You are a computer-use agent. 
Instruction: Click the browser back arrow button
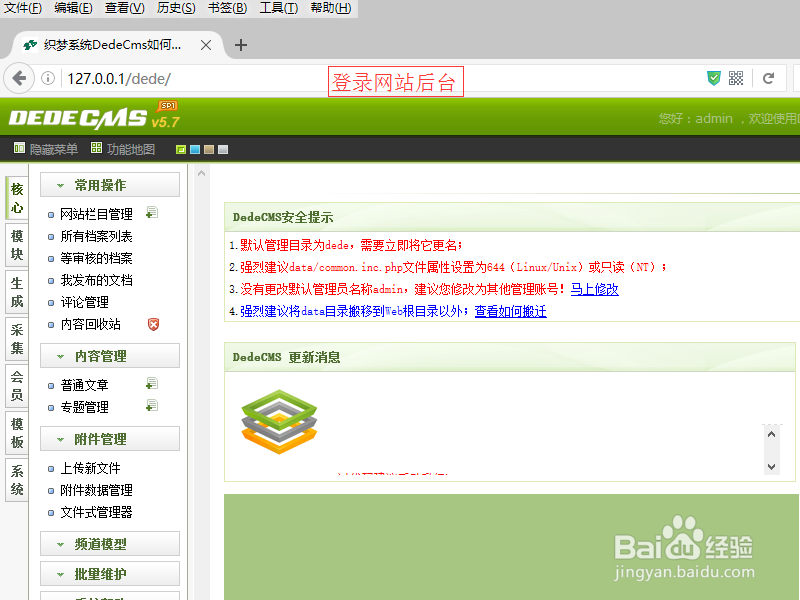tap(19, 79)
